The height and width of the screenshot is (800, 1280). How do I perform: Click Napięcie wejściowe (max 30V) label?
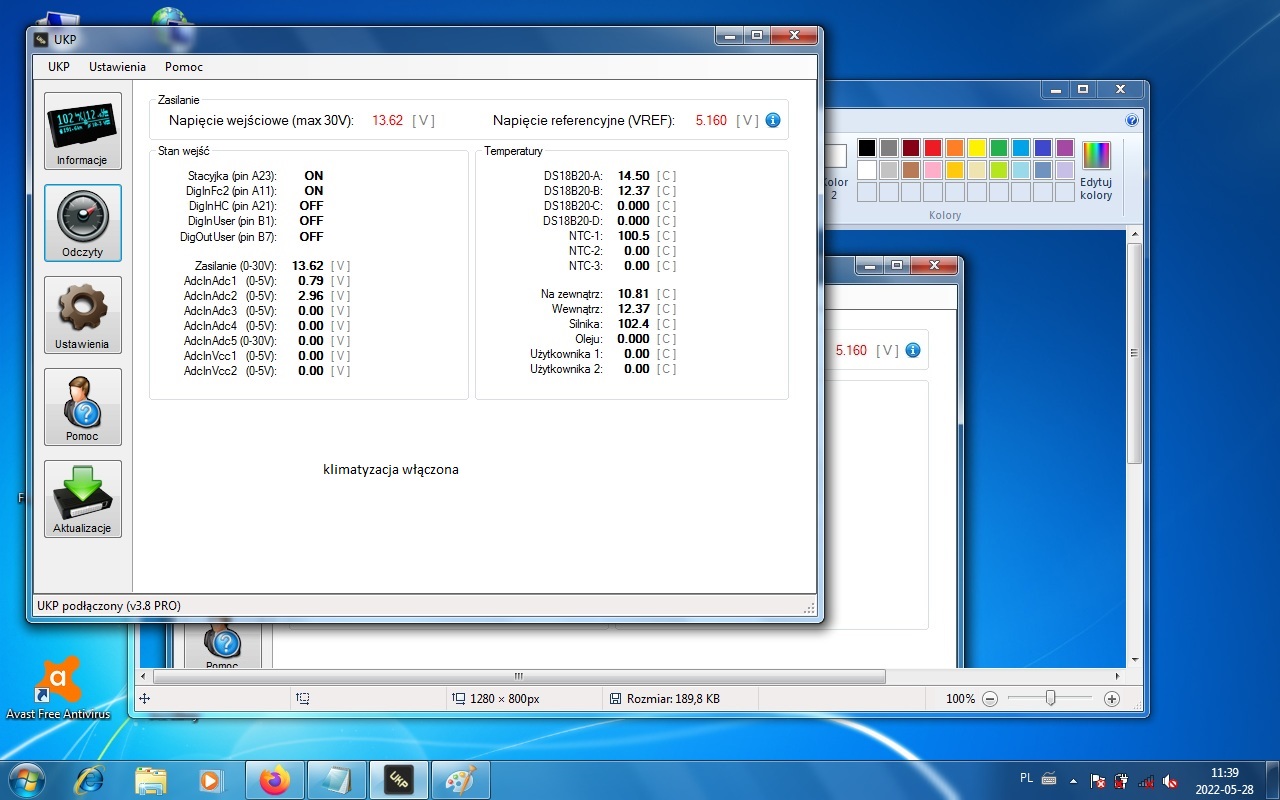tap(262, 120)
